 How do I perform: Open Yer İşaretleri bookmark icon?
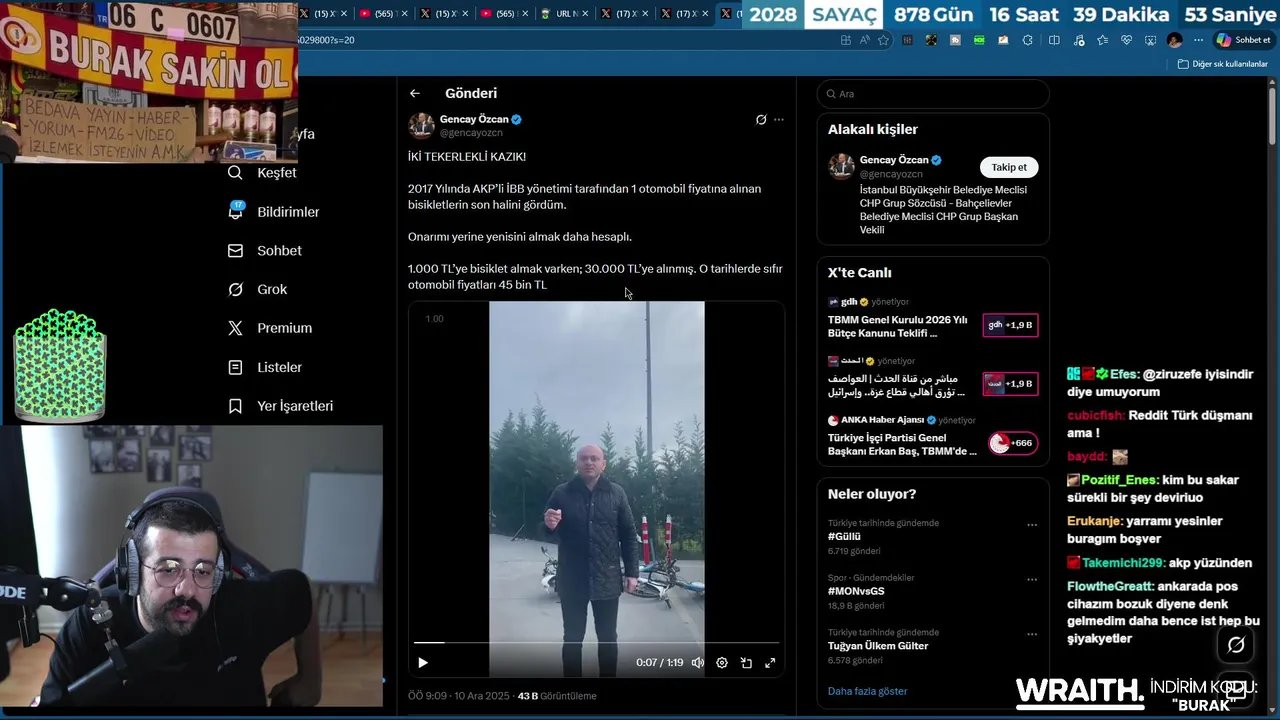pos(235,406)
